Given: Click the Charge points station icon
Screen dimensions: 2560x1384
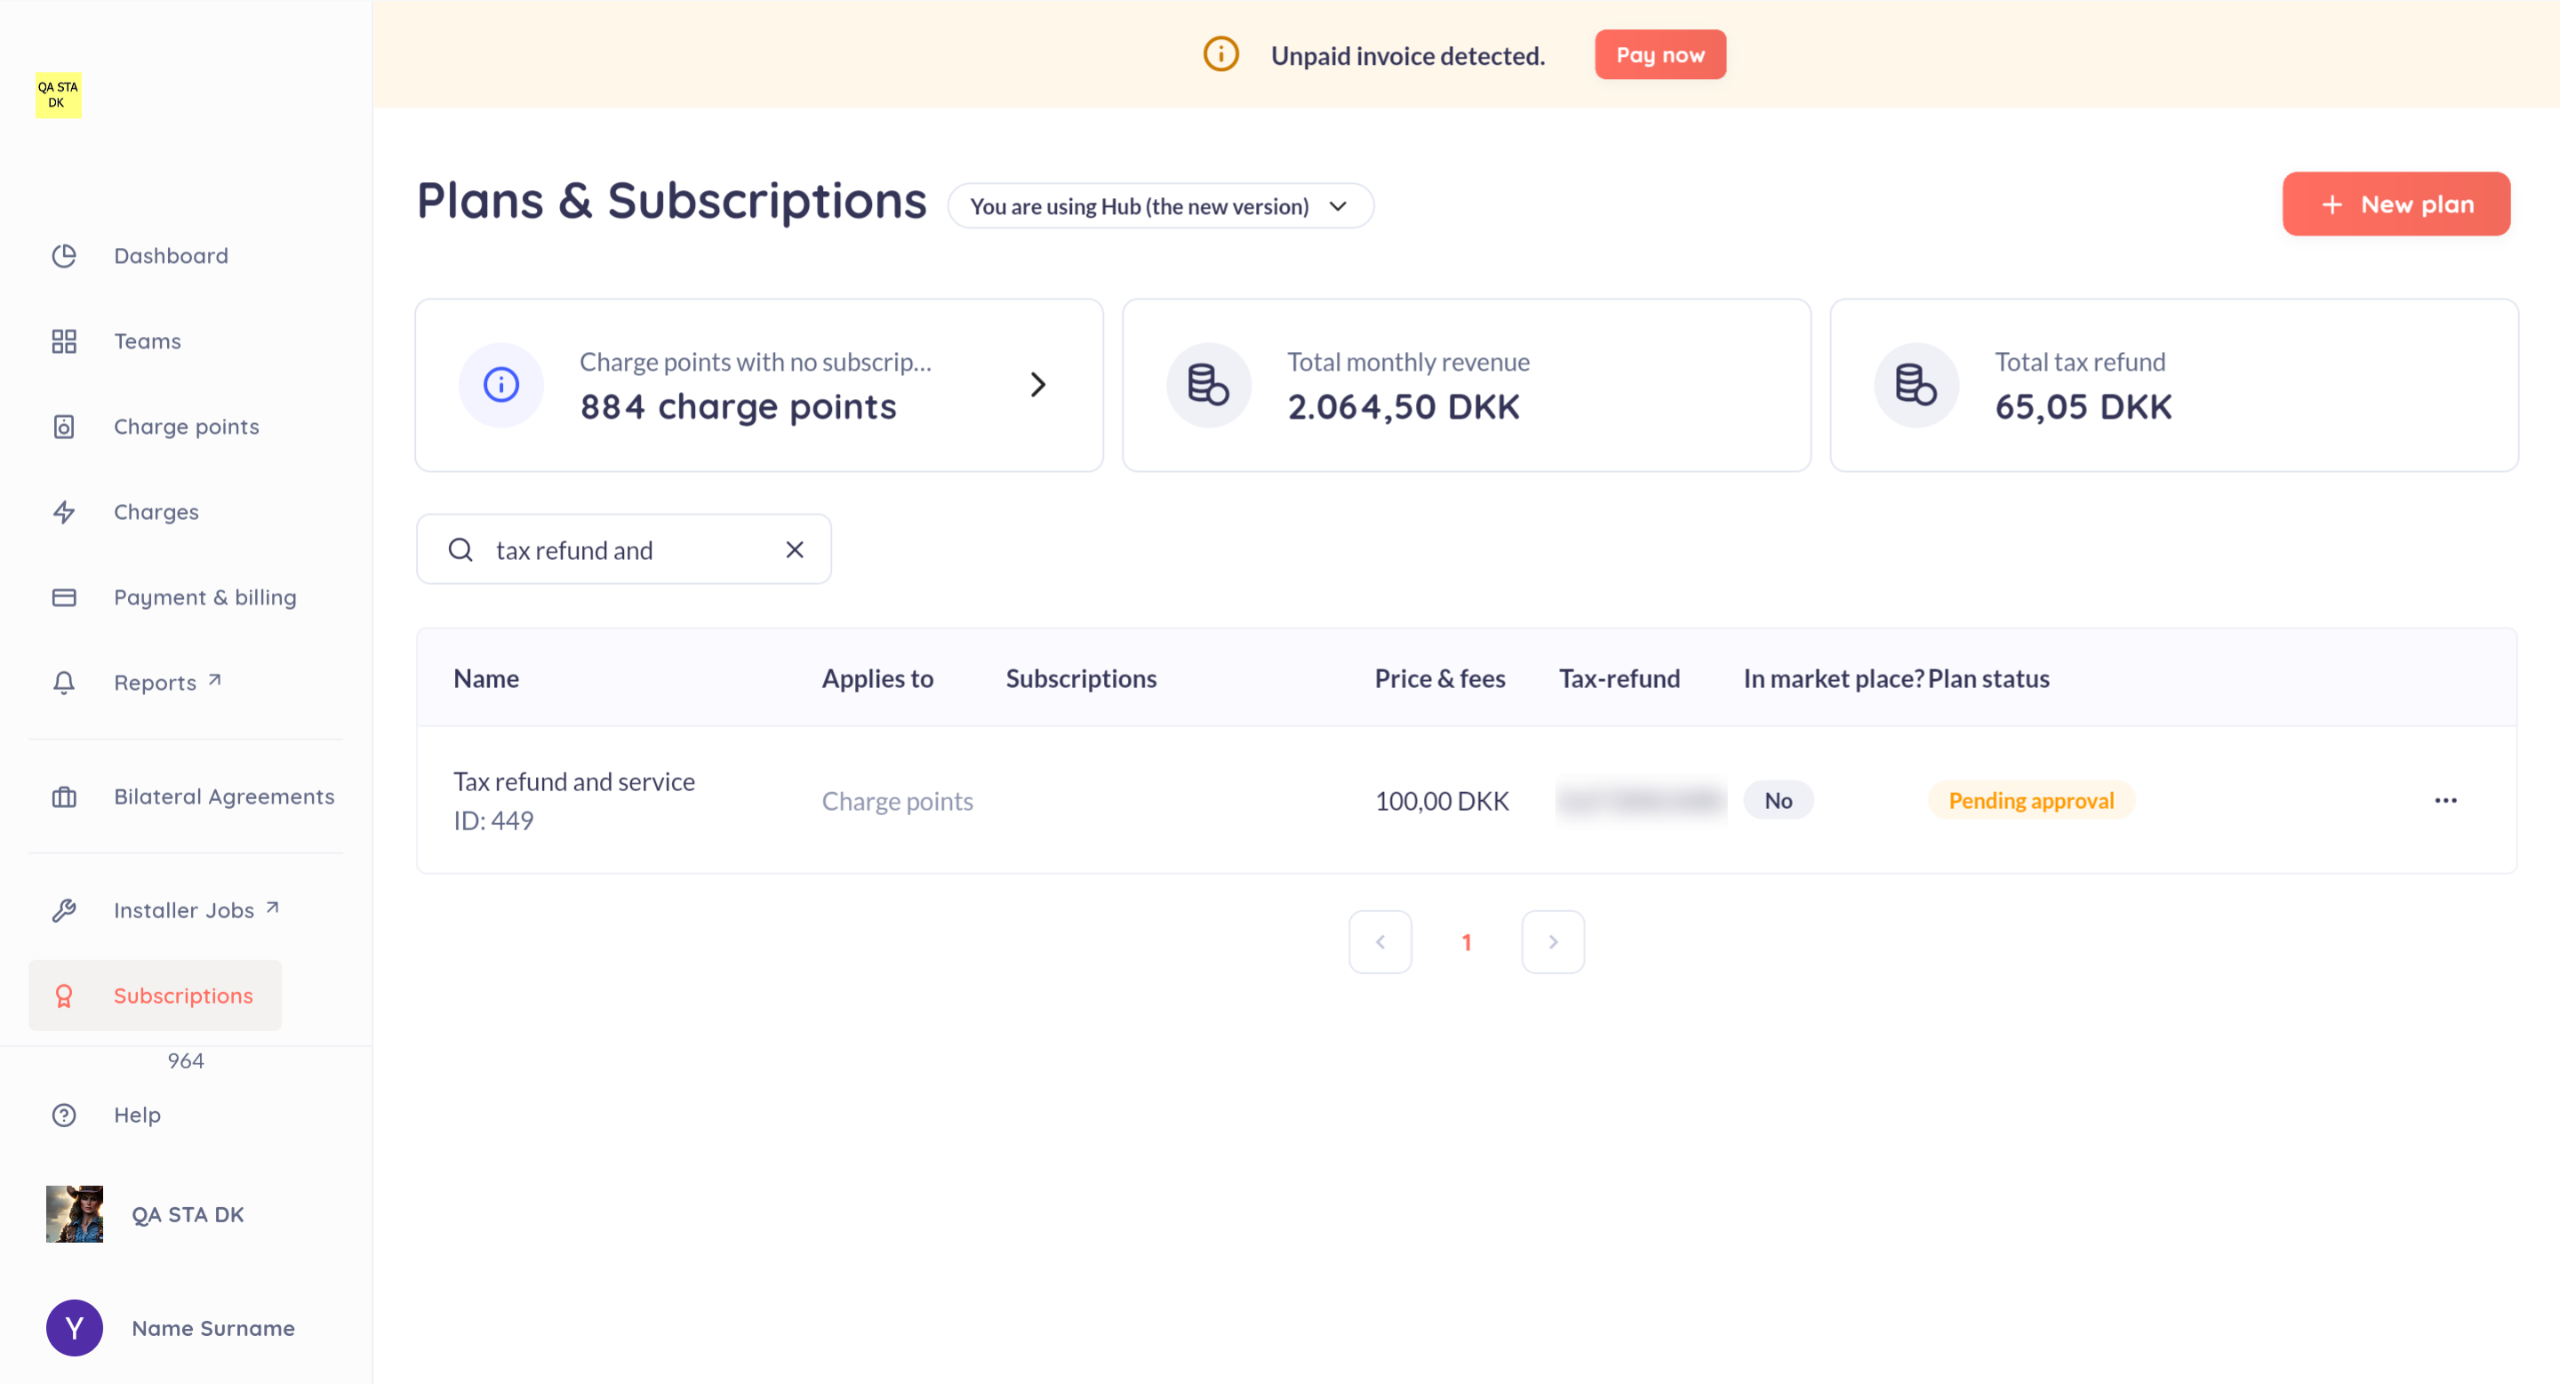Looking at the screenshot, I should click(64, 427).
